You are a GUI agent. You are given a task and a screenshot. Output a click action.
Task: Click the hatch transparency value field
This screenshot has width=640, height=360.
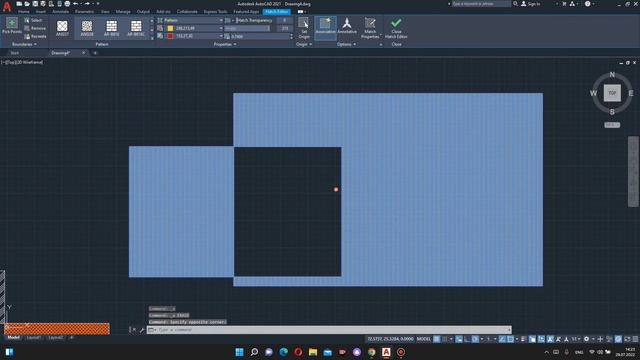(x=284, y=20)
